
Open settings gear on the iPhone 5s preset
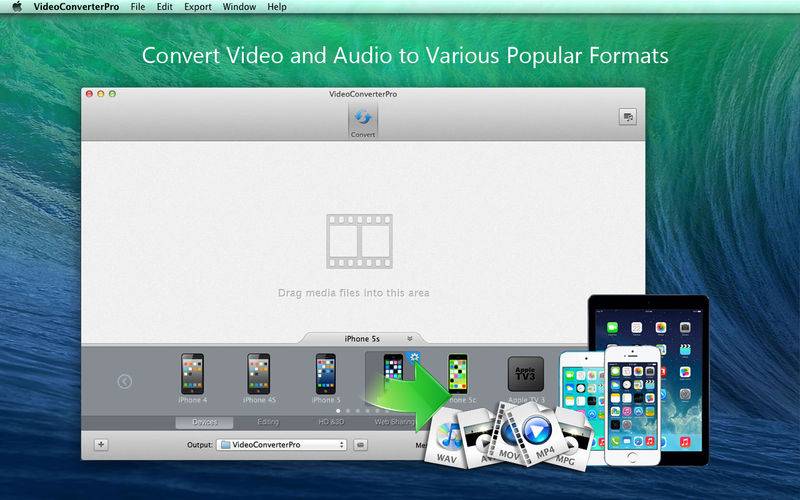click(415, 357)
